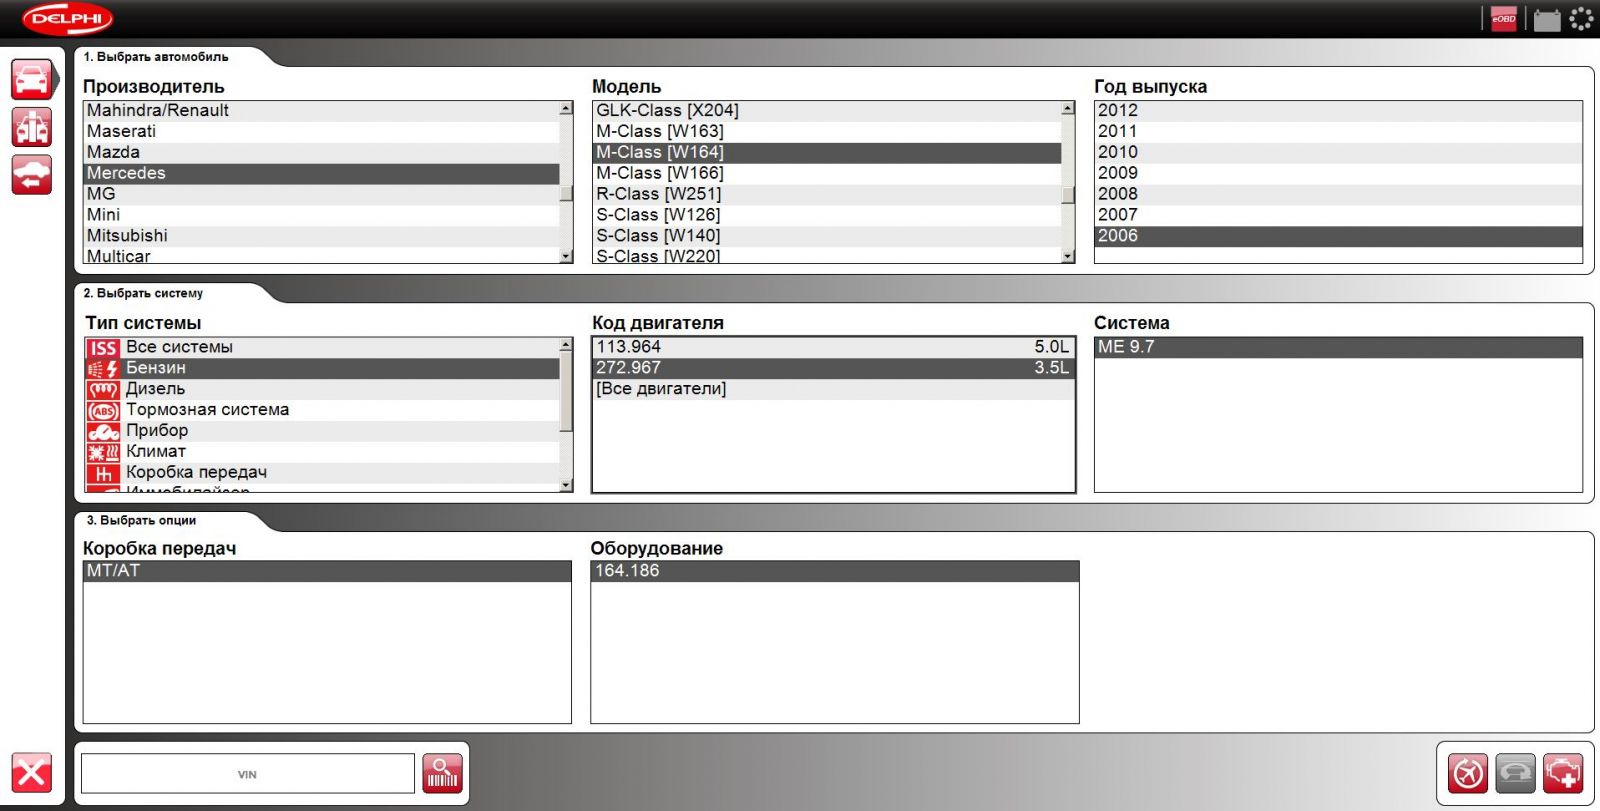The width and height of the screenshot is (1600, 811).
Task: Click the instrument cluster icon
Action: [103, 432]
